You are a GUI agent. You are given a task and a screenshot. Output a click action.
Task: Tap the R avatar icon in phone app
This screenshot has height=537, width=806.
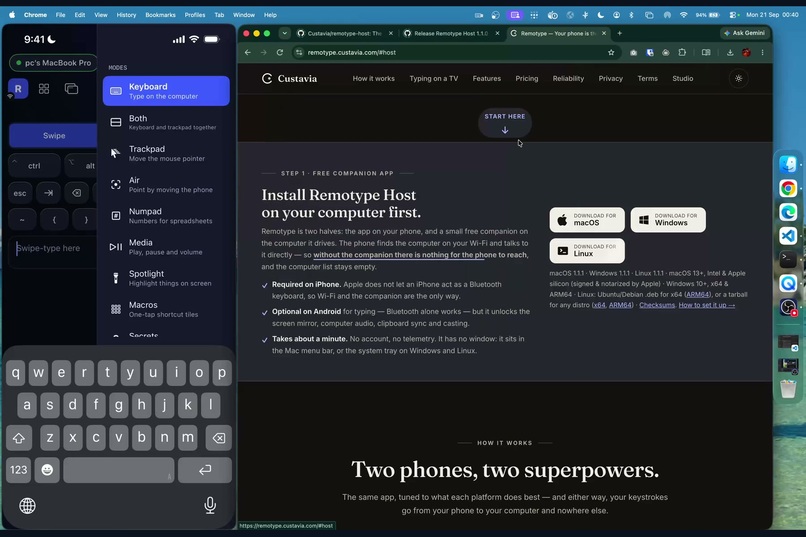tap(18, 89)
